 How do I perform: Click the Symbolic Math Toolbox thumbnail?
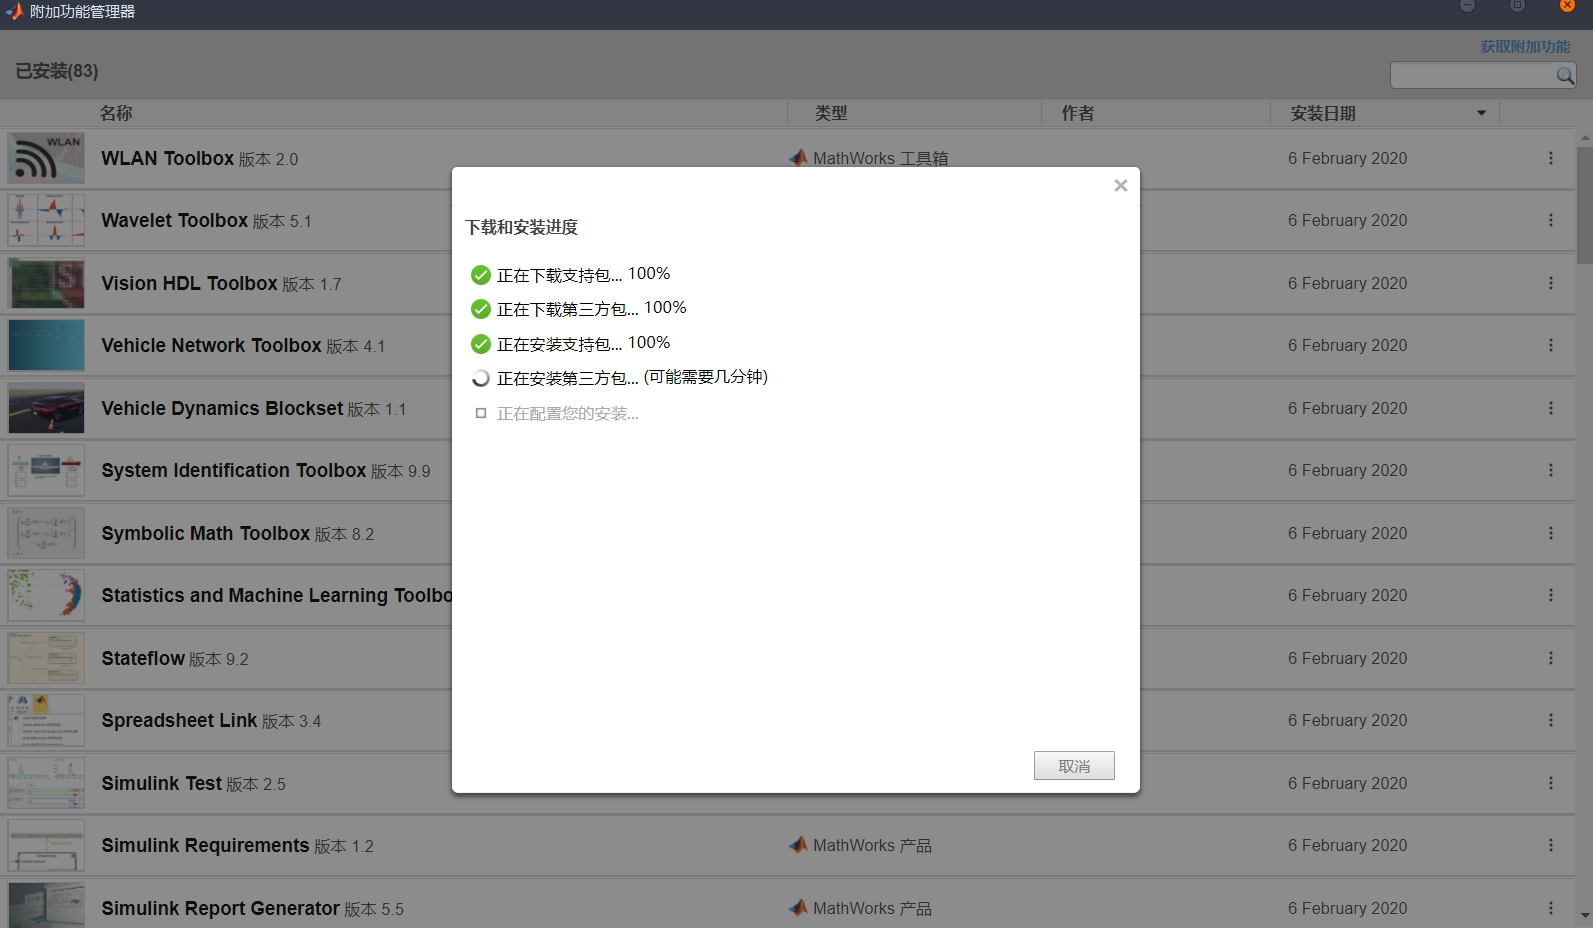(46, 534)
